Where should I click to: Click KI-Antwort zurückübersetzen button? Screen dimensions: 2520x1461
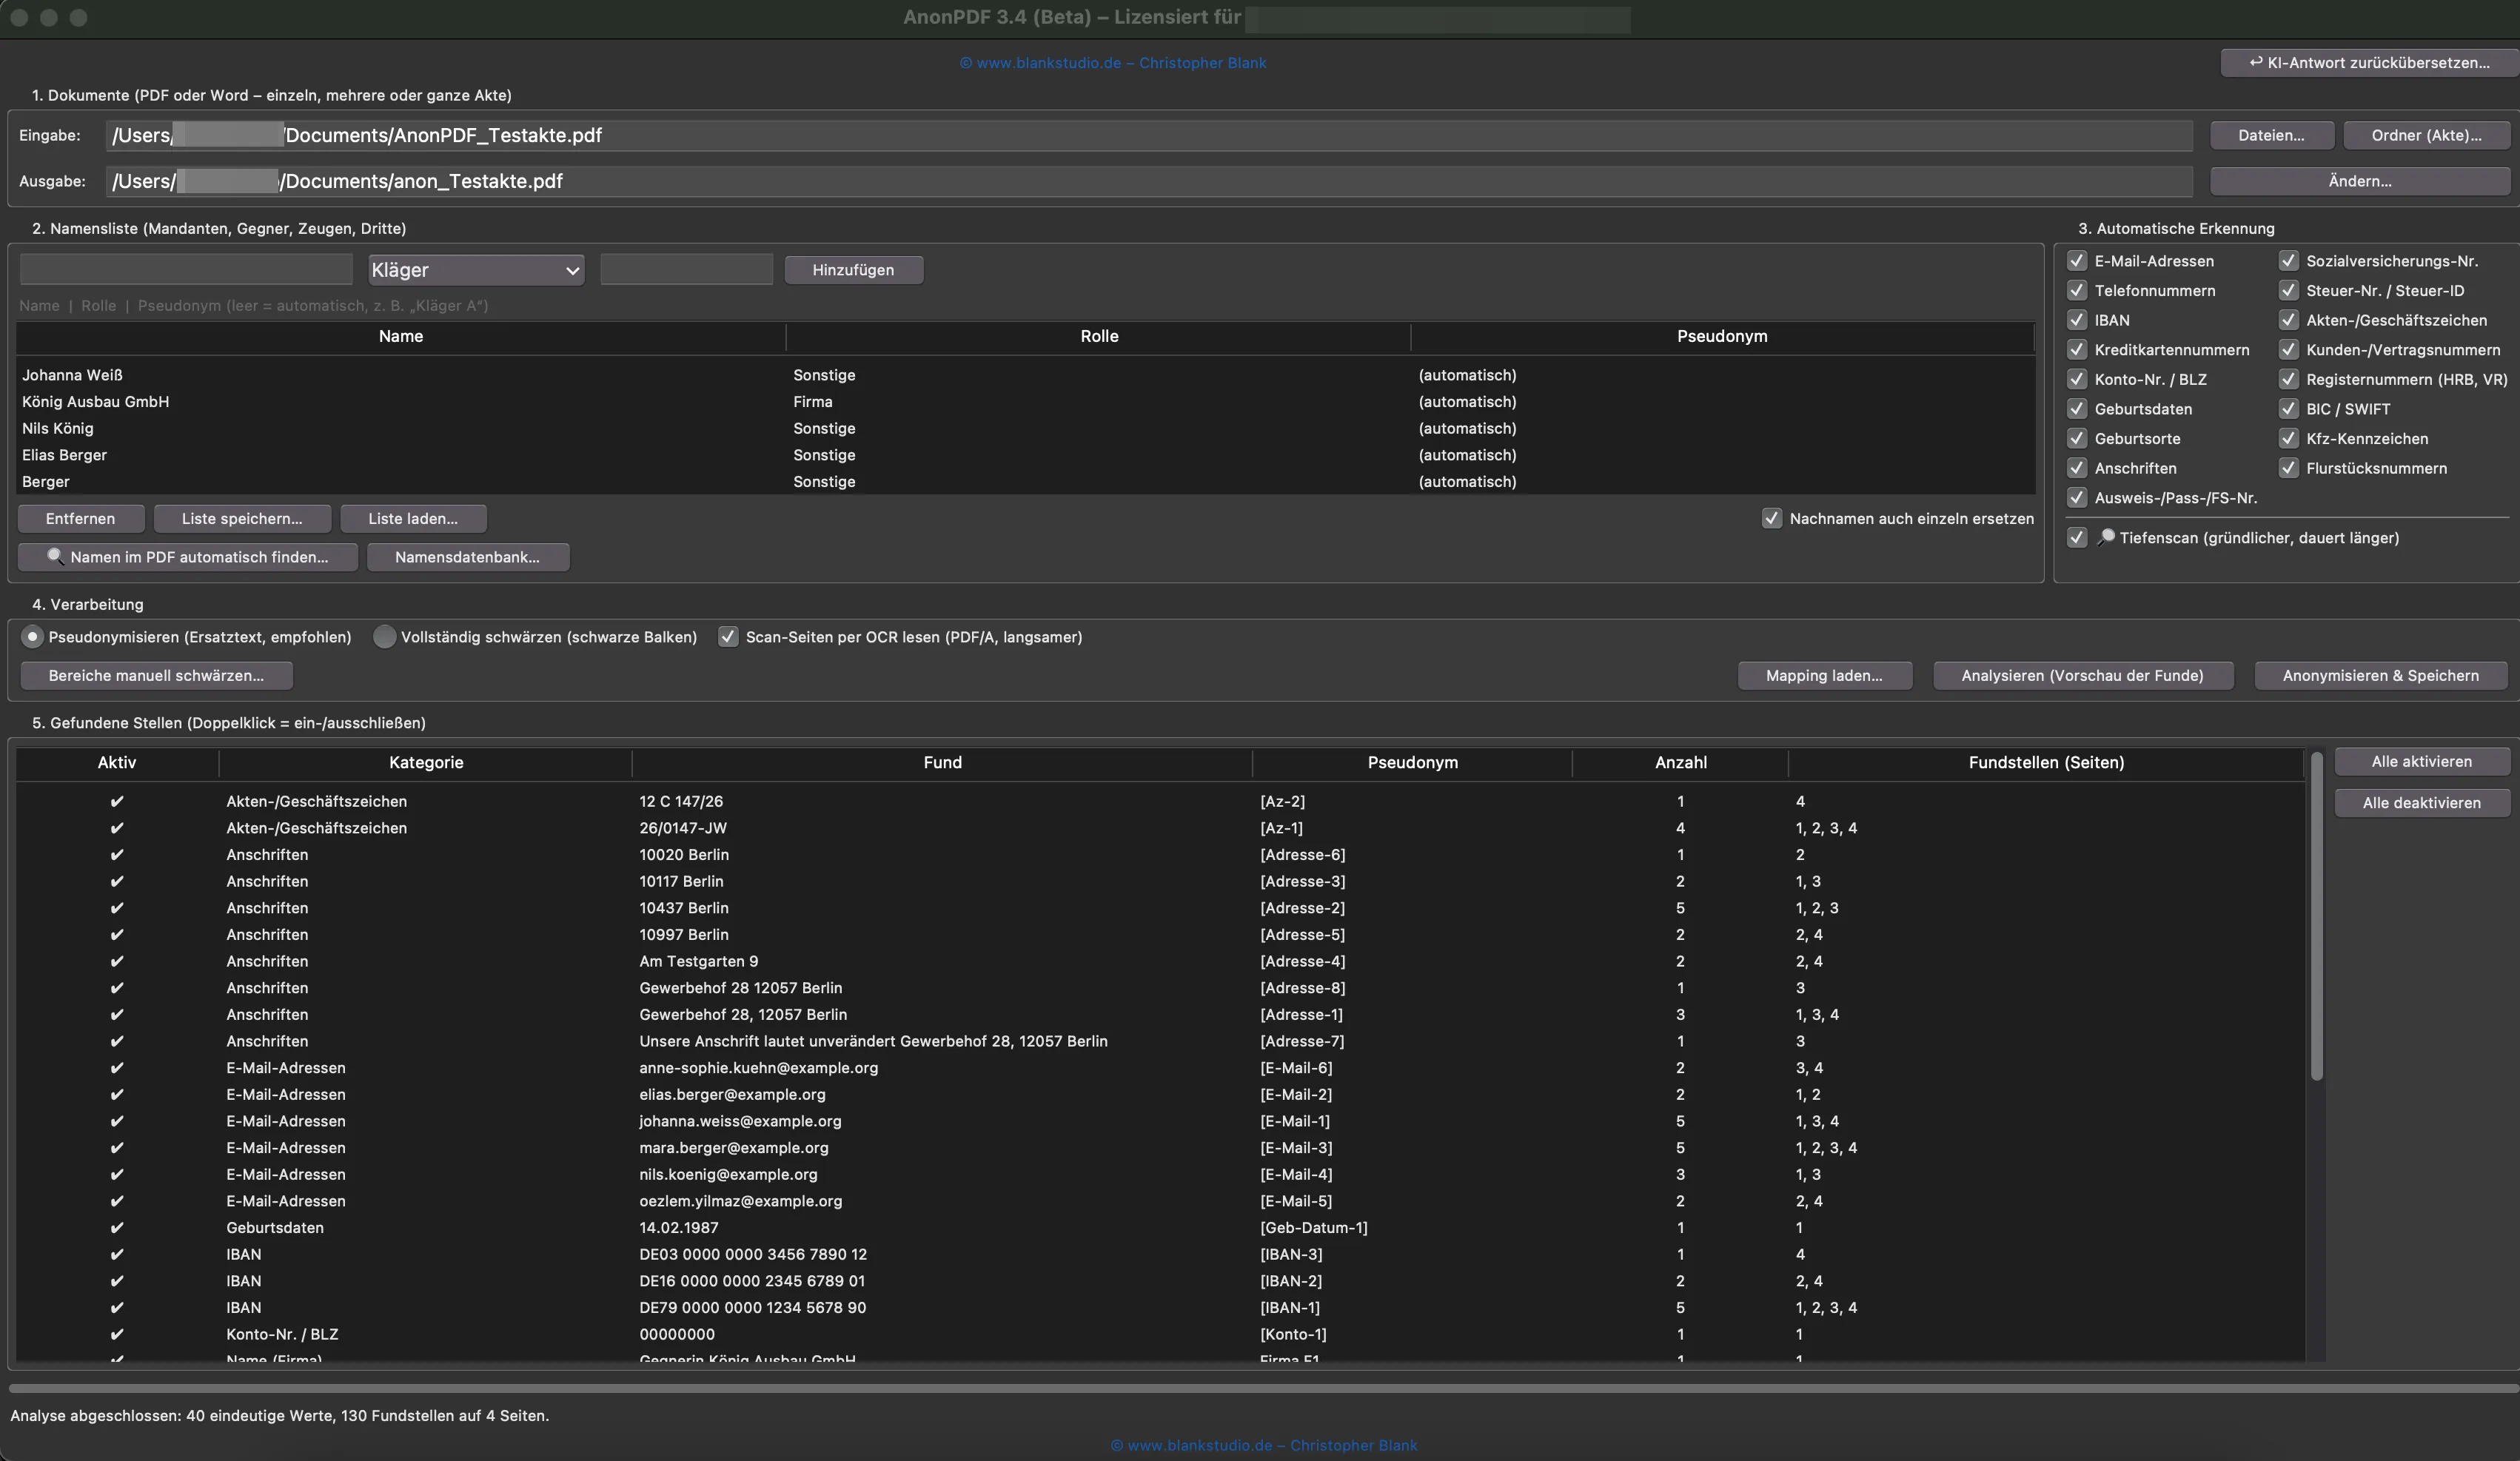coord(2370,62)
